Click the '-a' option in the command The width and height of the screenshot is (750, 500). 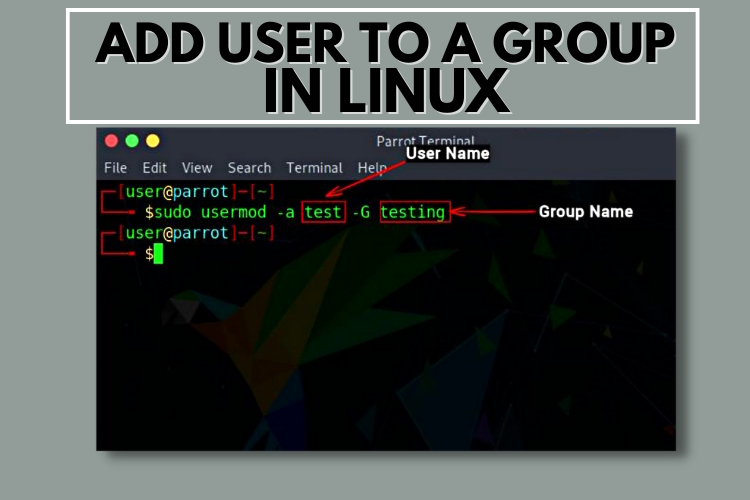(286, 212)
